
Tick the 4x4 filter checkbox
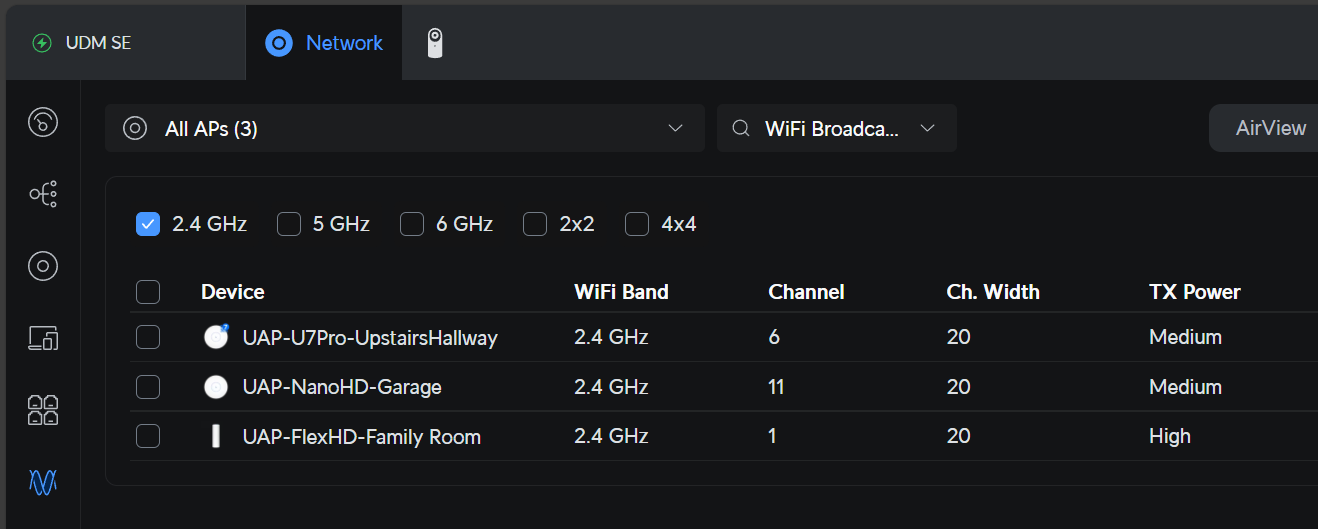click(637, 224)
